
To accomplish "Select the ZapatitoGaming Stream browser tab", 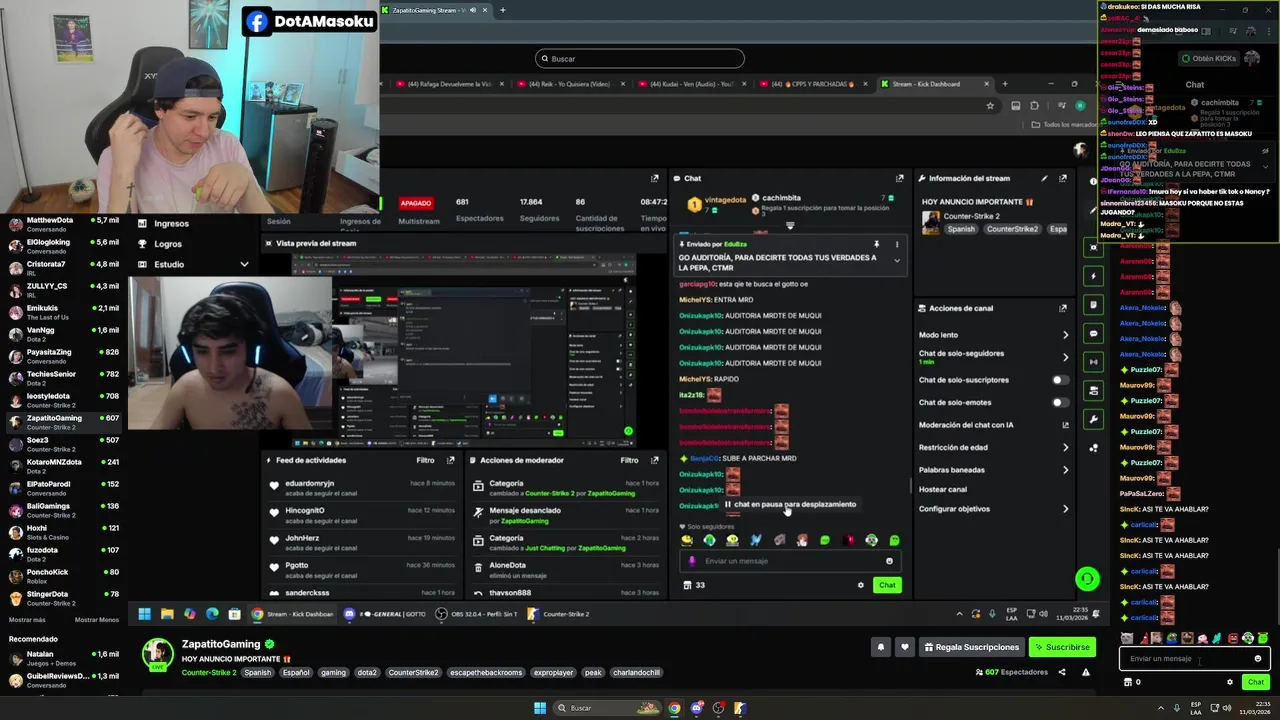I will click(x=433, y=10).
